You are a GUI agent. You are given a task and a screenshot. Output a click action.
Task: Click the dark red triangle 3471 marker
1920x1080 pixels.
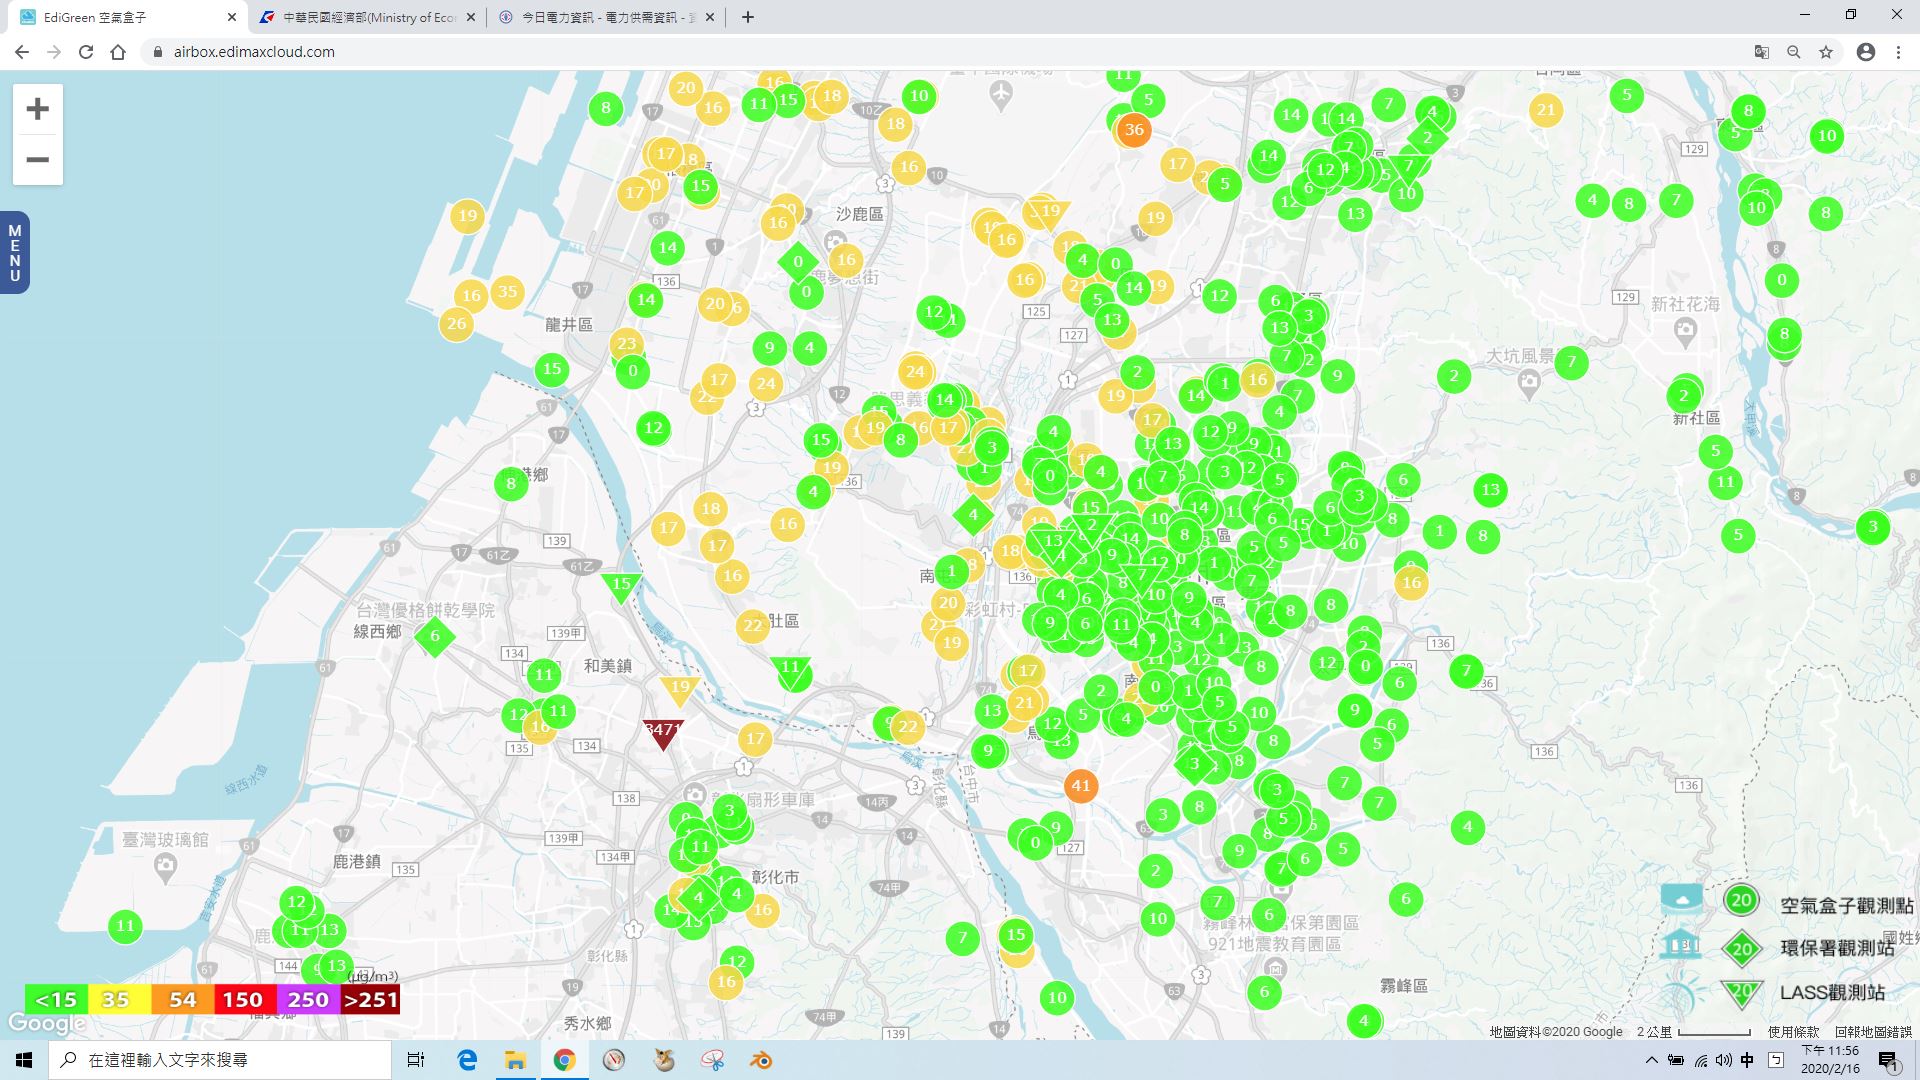[662, 732]
